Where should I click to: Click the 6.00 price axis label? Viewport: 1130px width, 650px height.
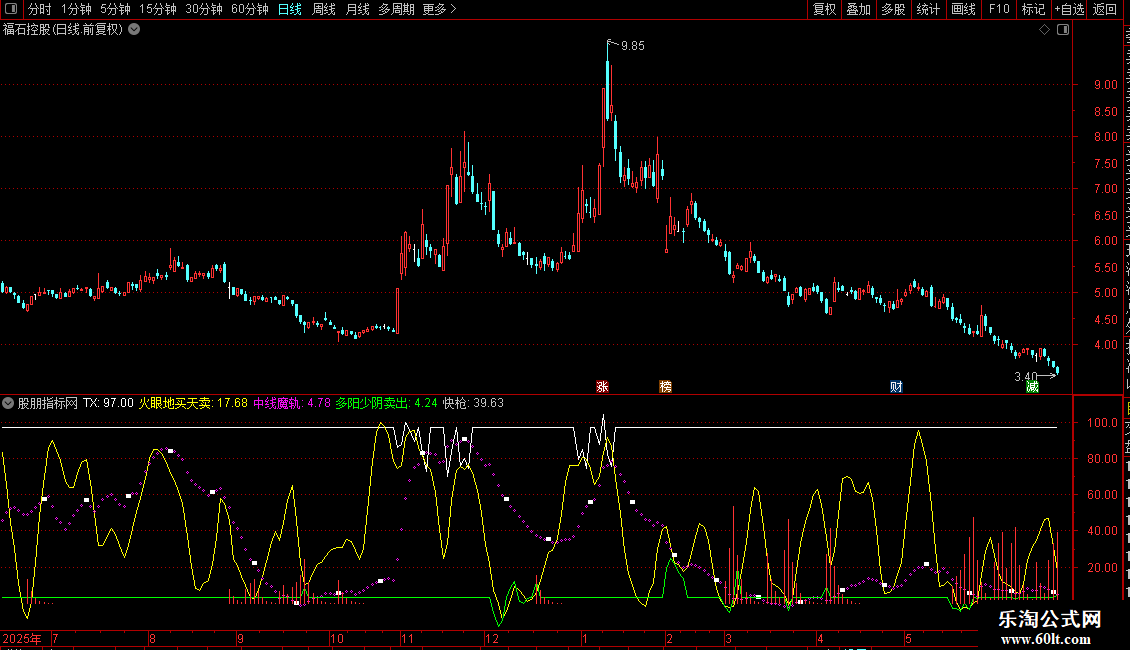coord(1105,241)
